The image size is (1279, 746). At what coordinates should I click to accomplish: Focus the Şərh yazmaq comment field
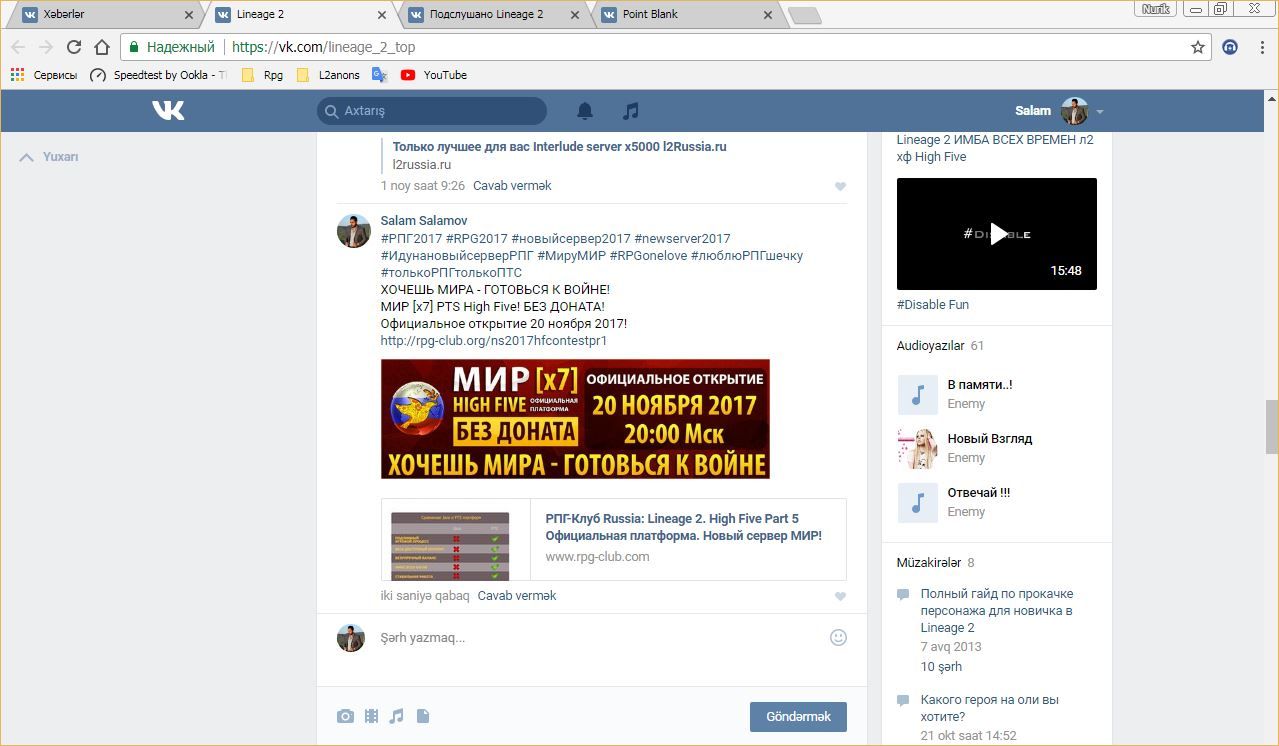pos(600,638)
